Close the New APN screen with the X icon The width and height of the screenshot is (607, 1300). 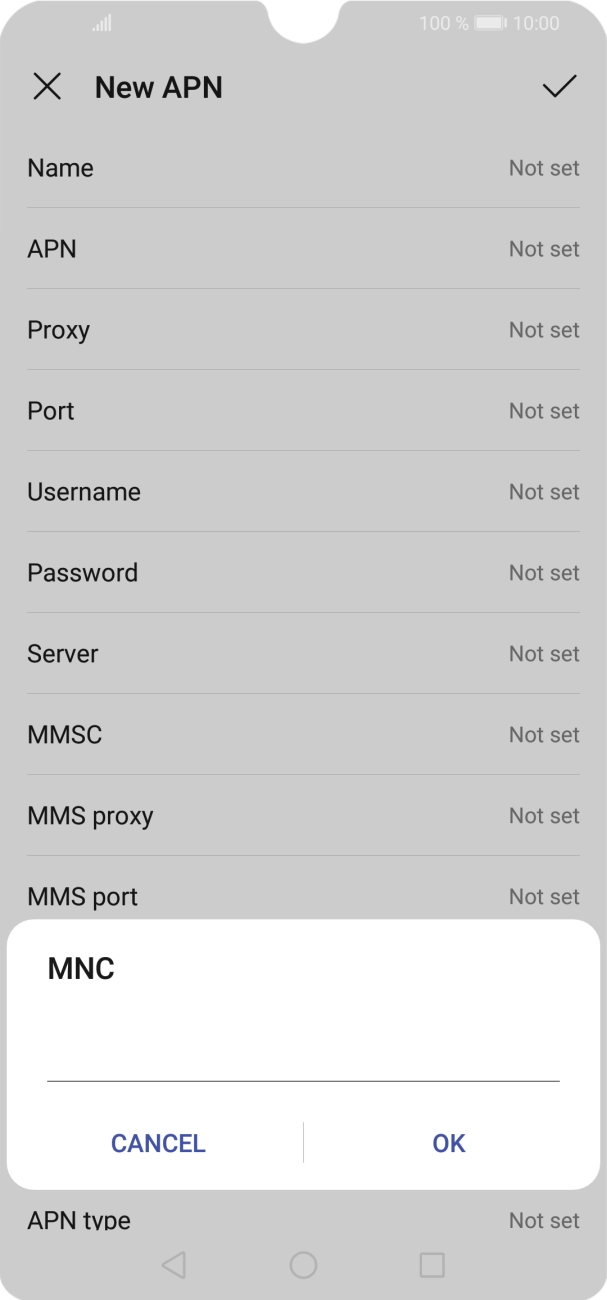coord(47,88)
